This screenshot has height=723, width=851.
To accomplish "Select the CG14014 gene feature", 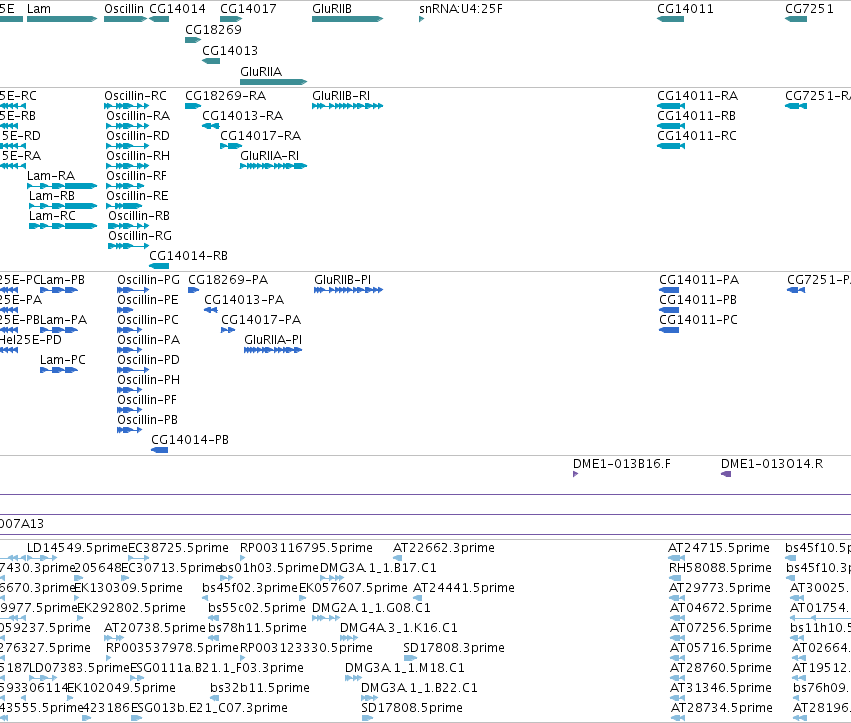I will tap(159, 19).
